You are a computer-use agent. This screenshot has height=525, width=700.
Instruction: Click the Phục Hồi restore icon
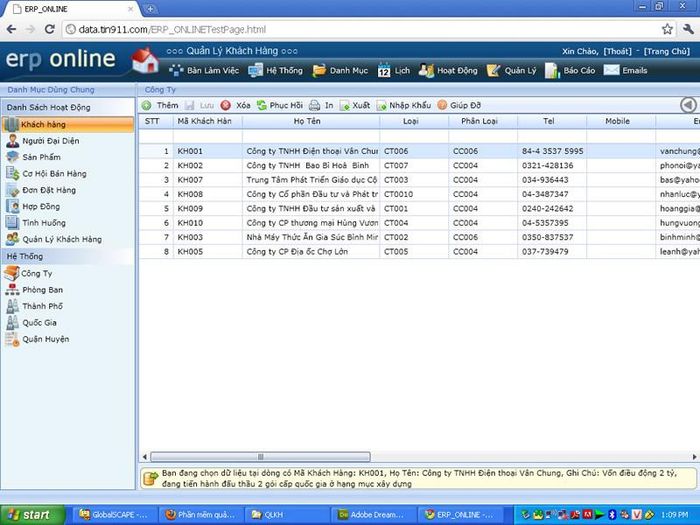262,105
